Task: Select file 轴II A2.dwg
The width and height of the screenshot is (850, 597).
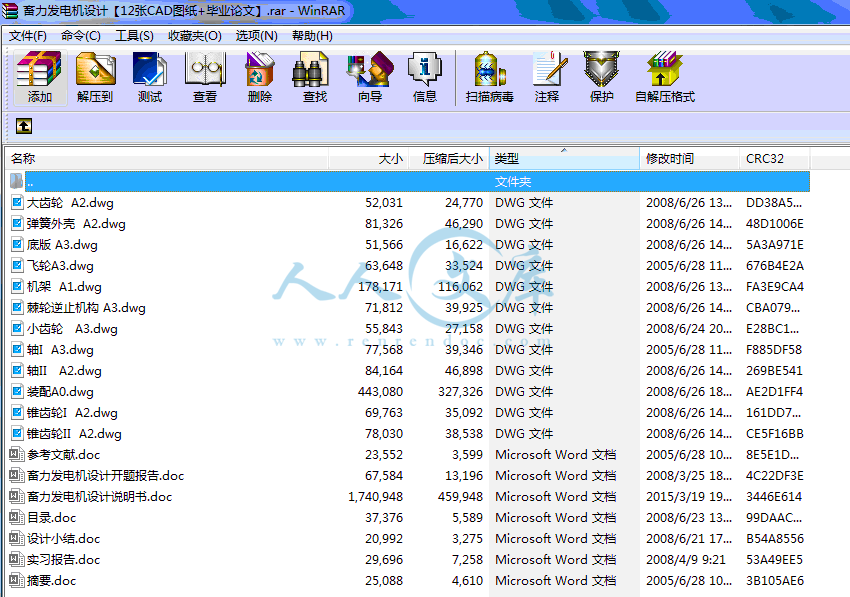Action: click(x=64, y=371)
